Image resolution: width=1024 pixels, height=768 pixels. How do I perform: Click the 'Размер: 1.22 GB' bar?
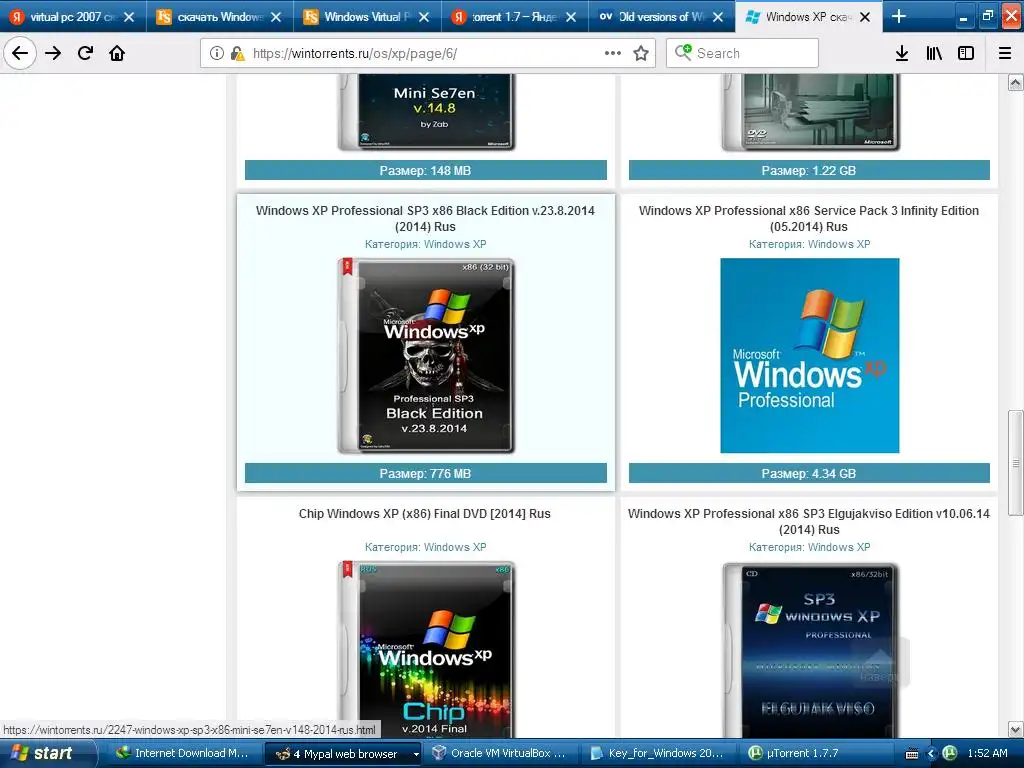(x=809, y=170)
